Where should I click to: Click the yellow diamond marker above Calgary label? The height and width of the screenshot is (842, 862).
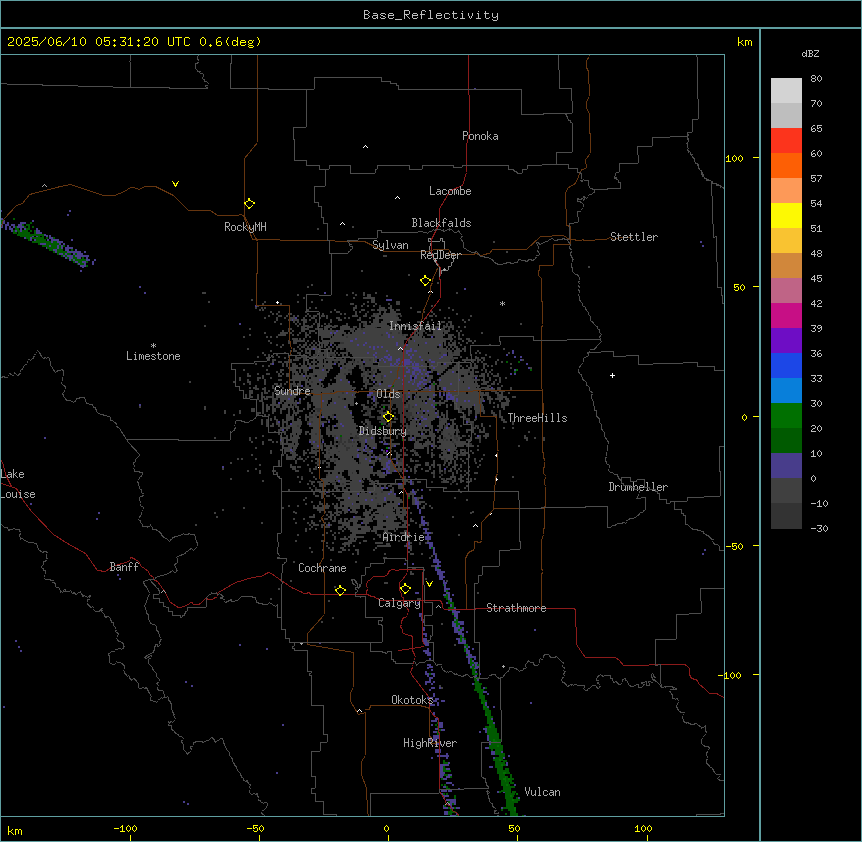(405, 589)
